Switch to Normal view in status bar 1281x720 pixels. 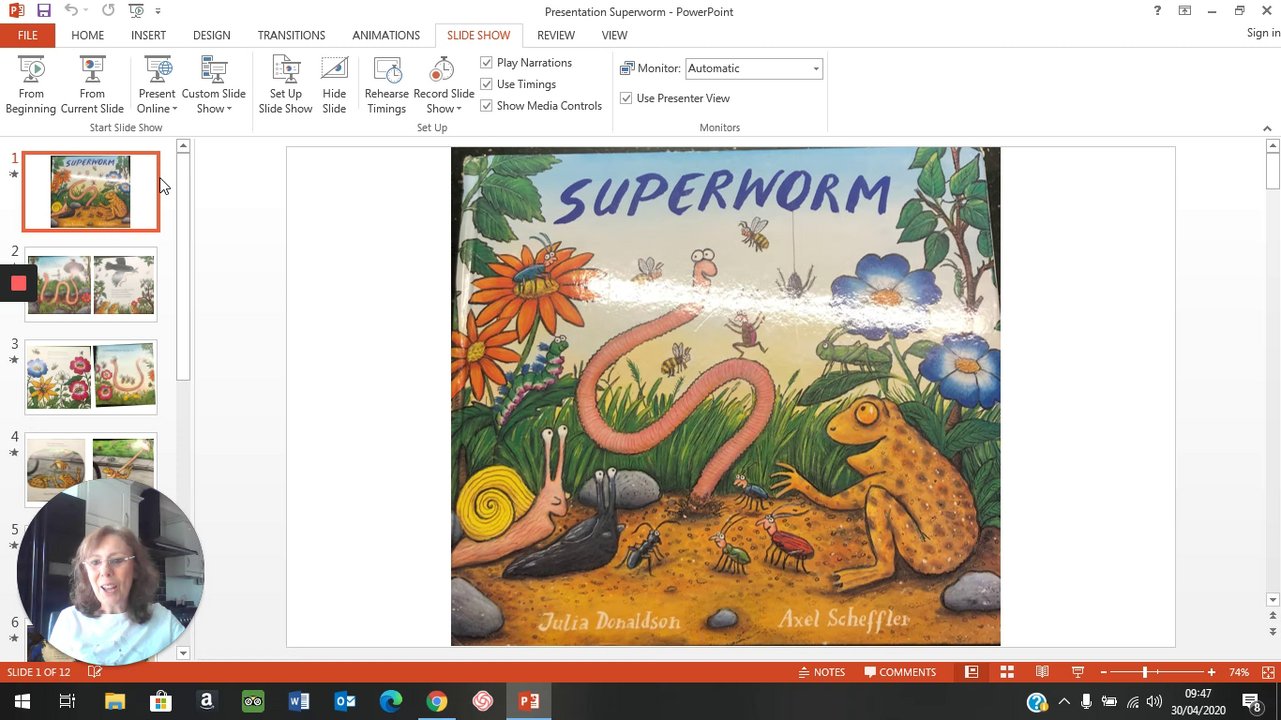pos(971,672)
